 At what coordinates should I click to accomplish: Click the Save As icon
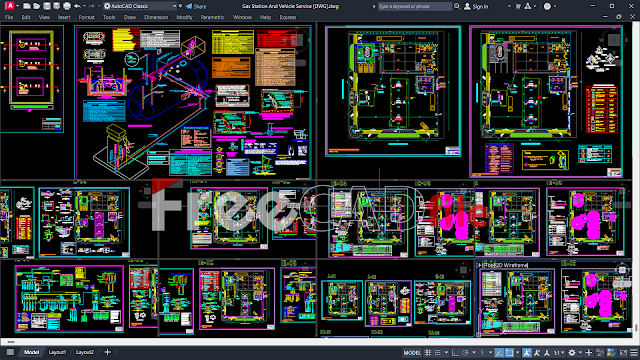(57, 6)
